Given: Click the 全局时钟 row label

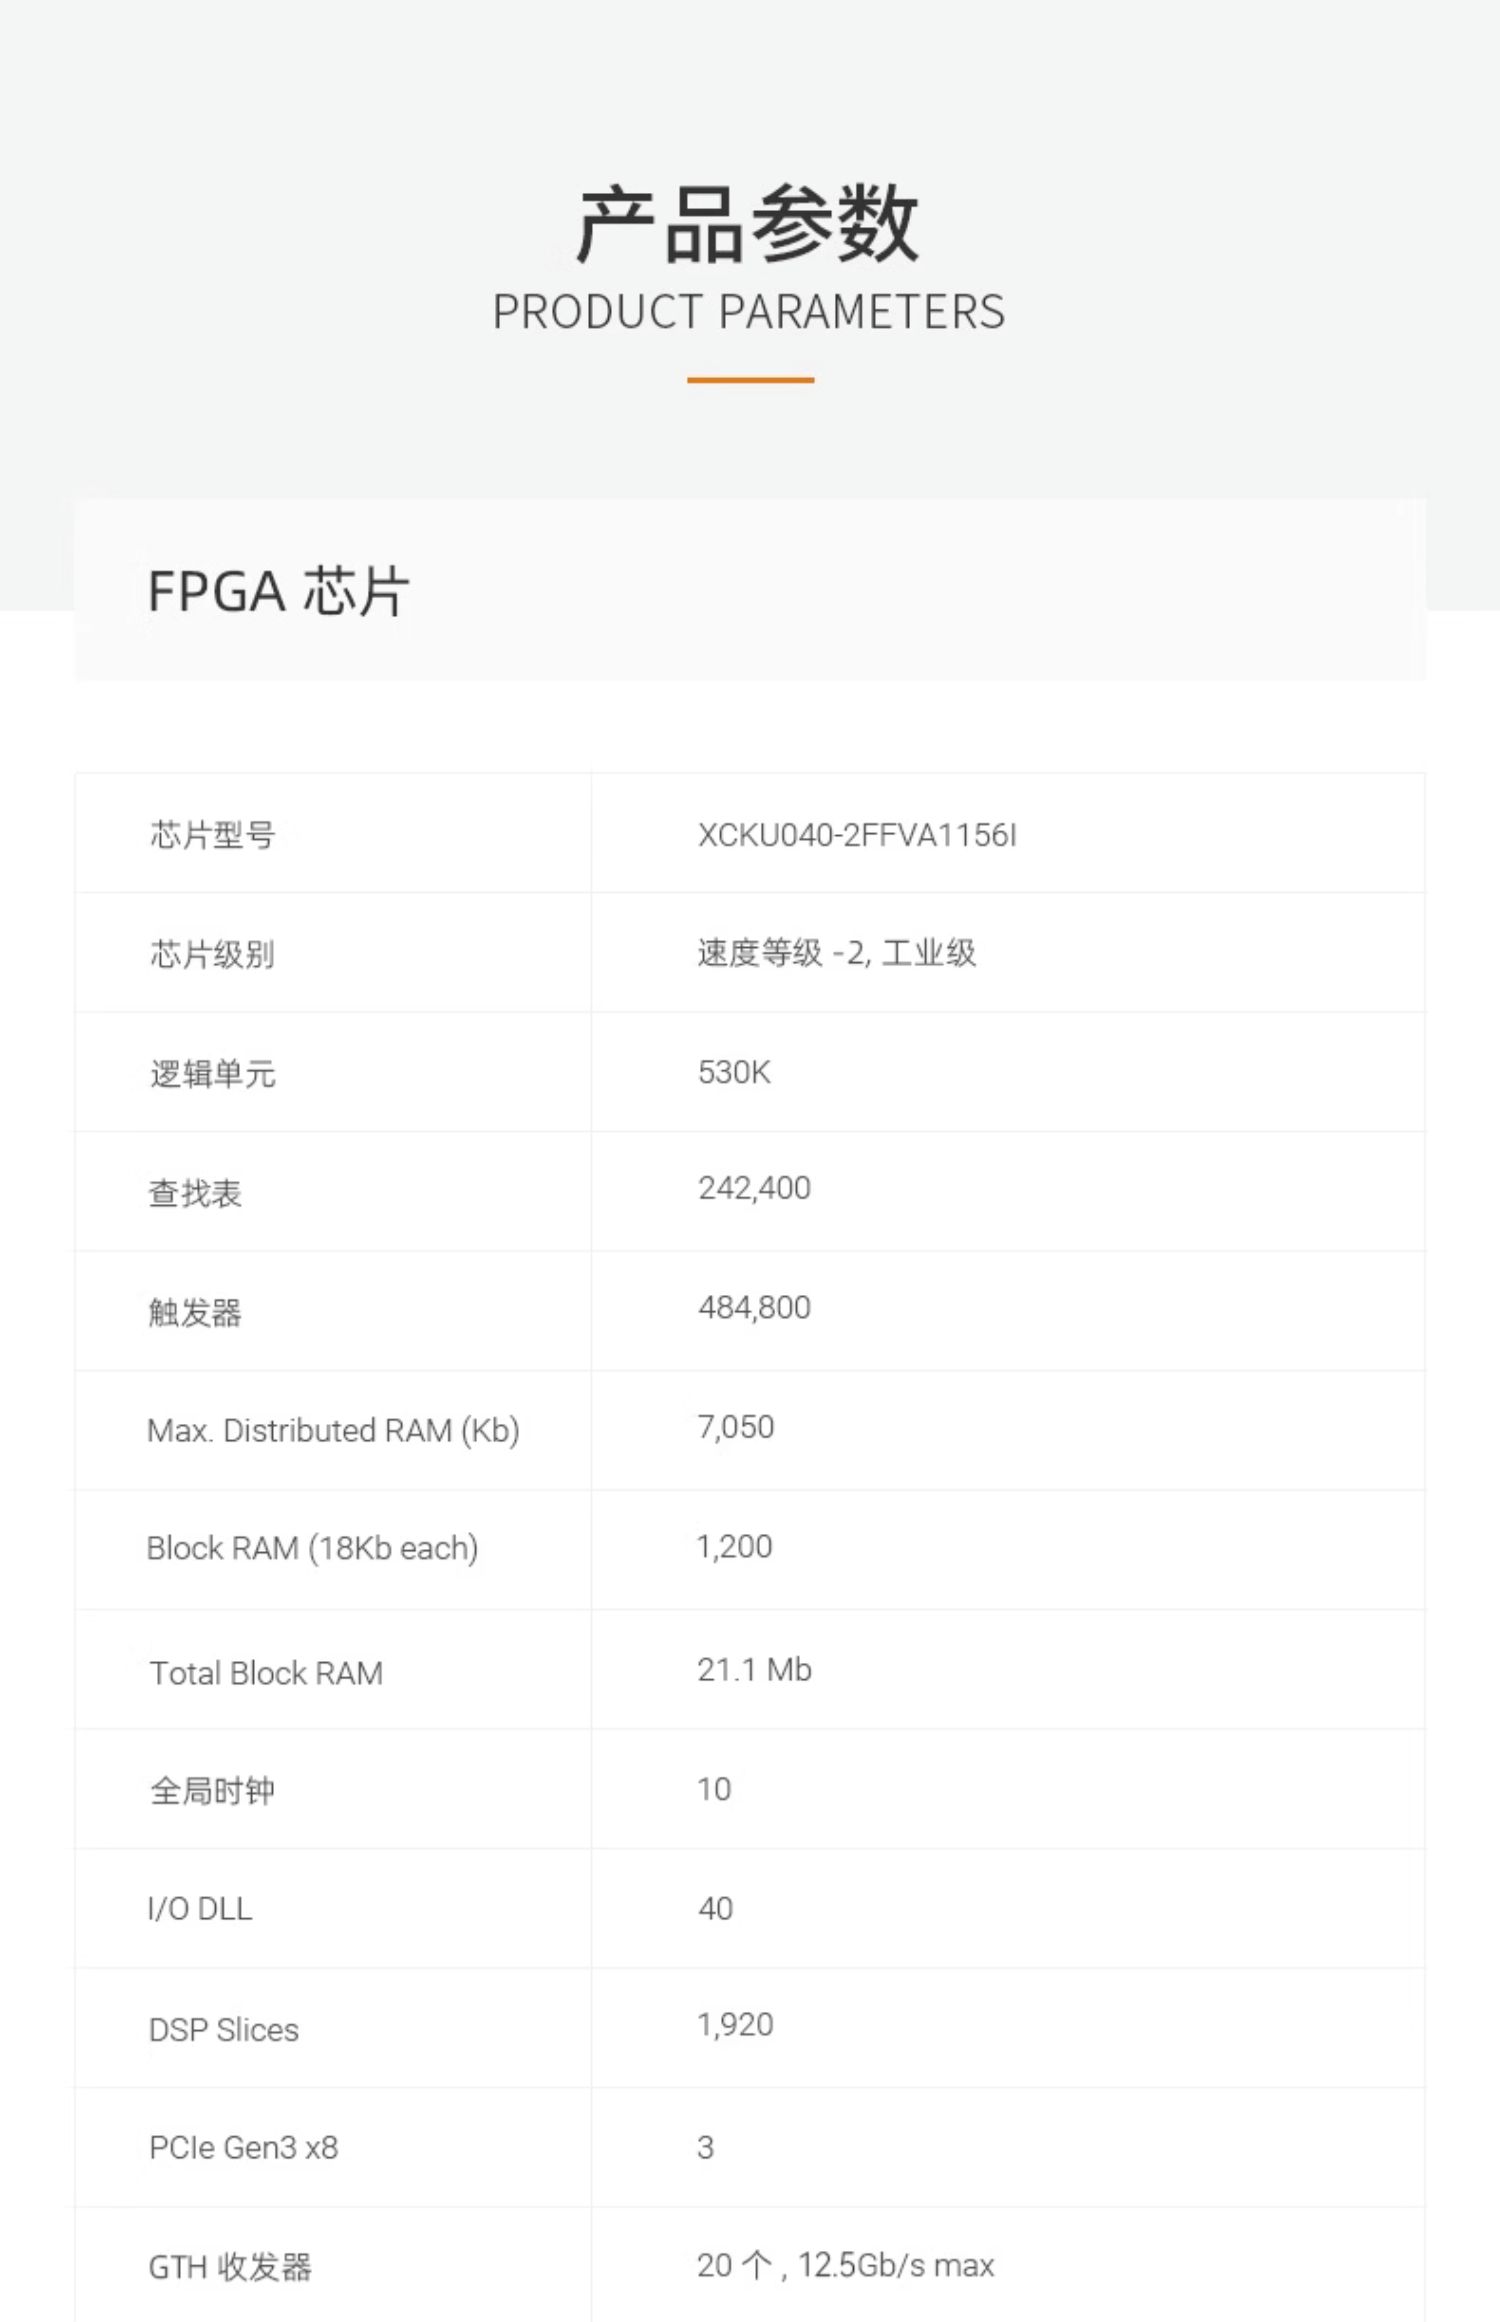Looking at the screenshot, I should (x=212, y=1790).
